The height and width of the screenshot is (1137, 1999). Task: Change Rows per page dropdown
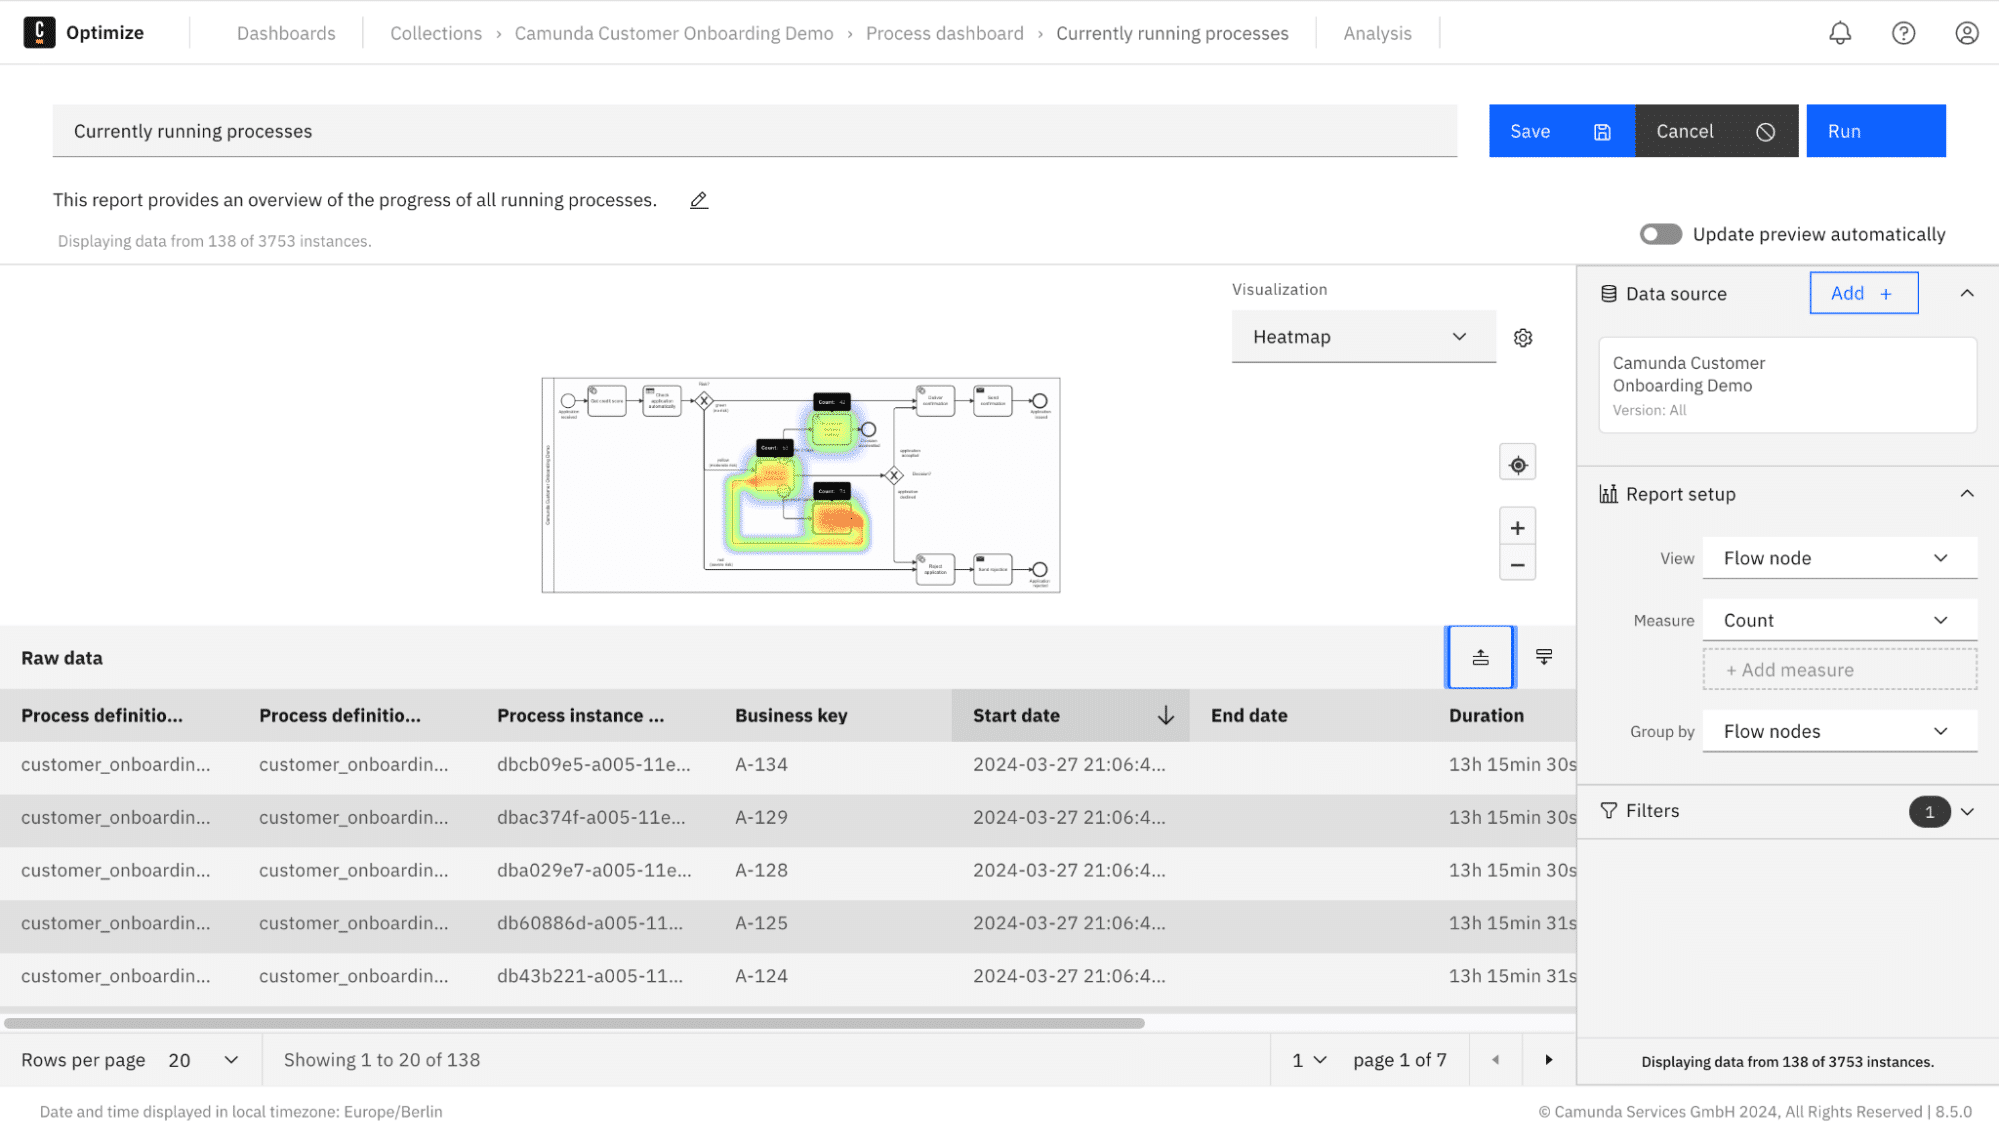(204, 1060)
